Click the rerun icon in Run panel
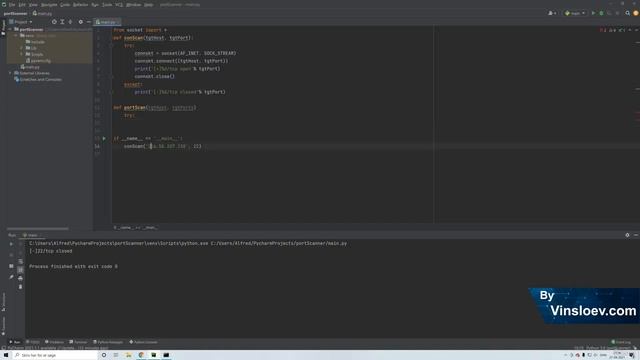640x360 pixels. point(11,244)
